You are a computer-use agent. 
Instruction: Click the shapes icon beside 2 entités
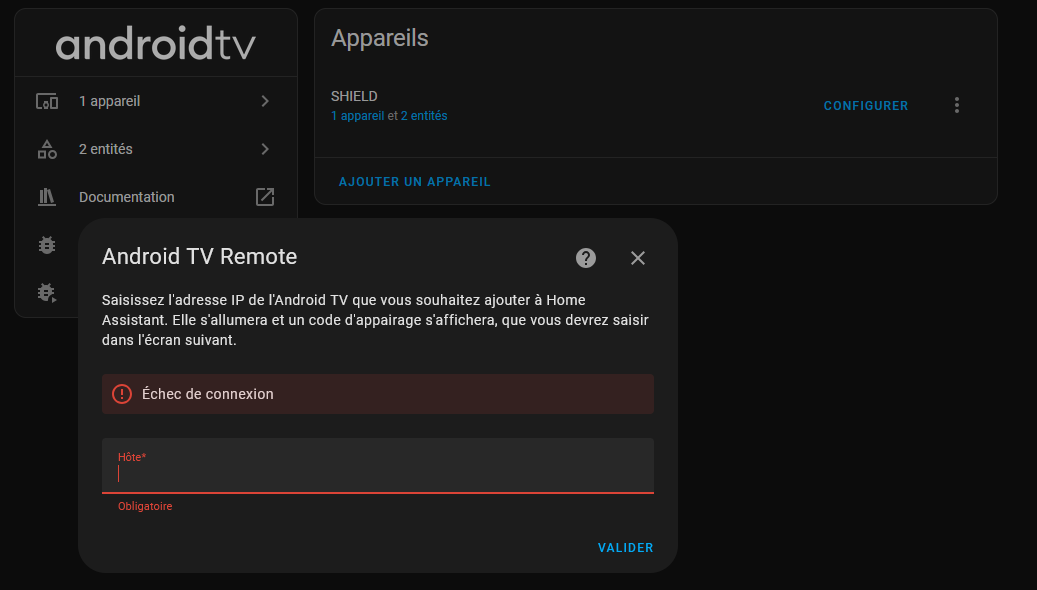pos(47,149)
